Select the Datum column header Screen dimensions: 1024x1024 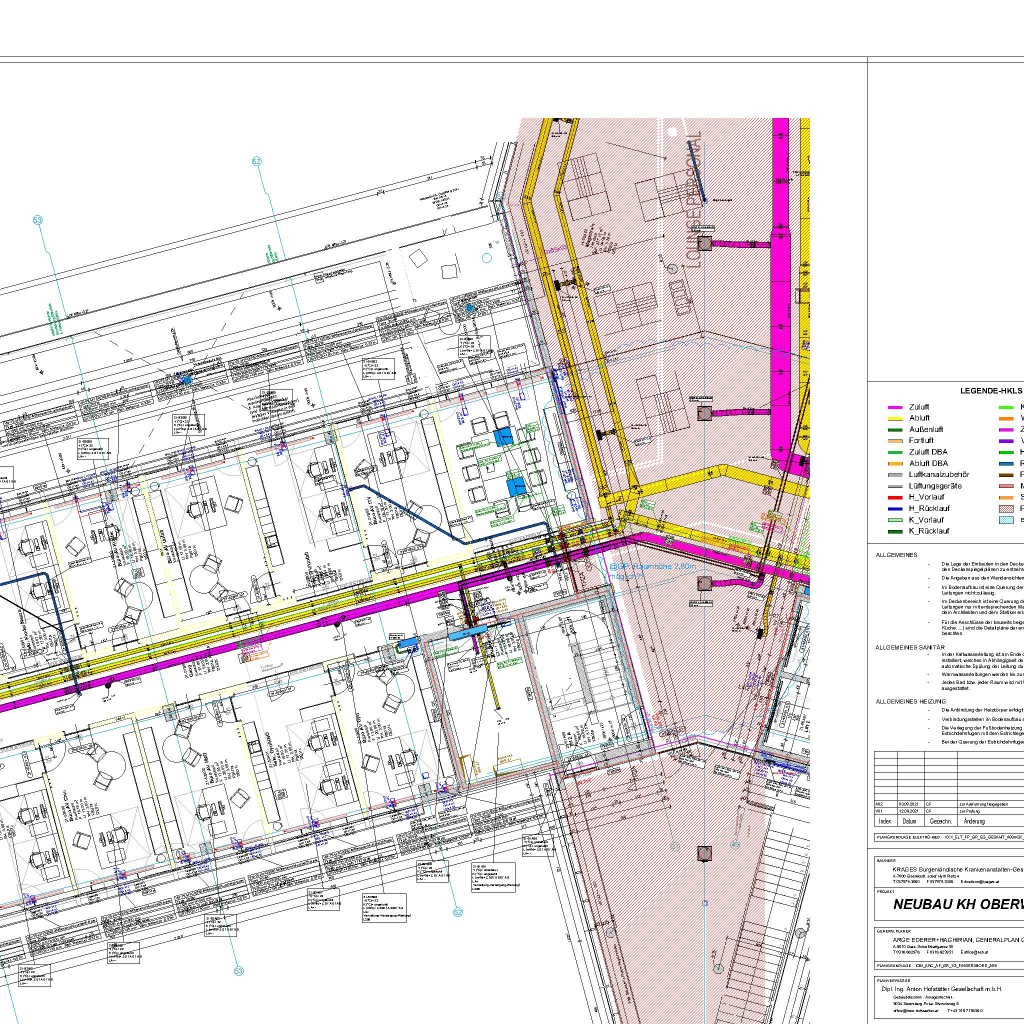pos(910,819)
